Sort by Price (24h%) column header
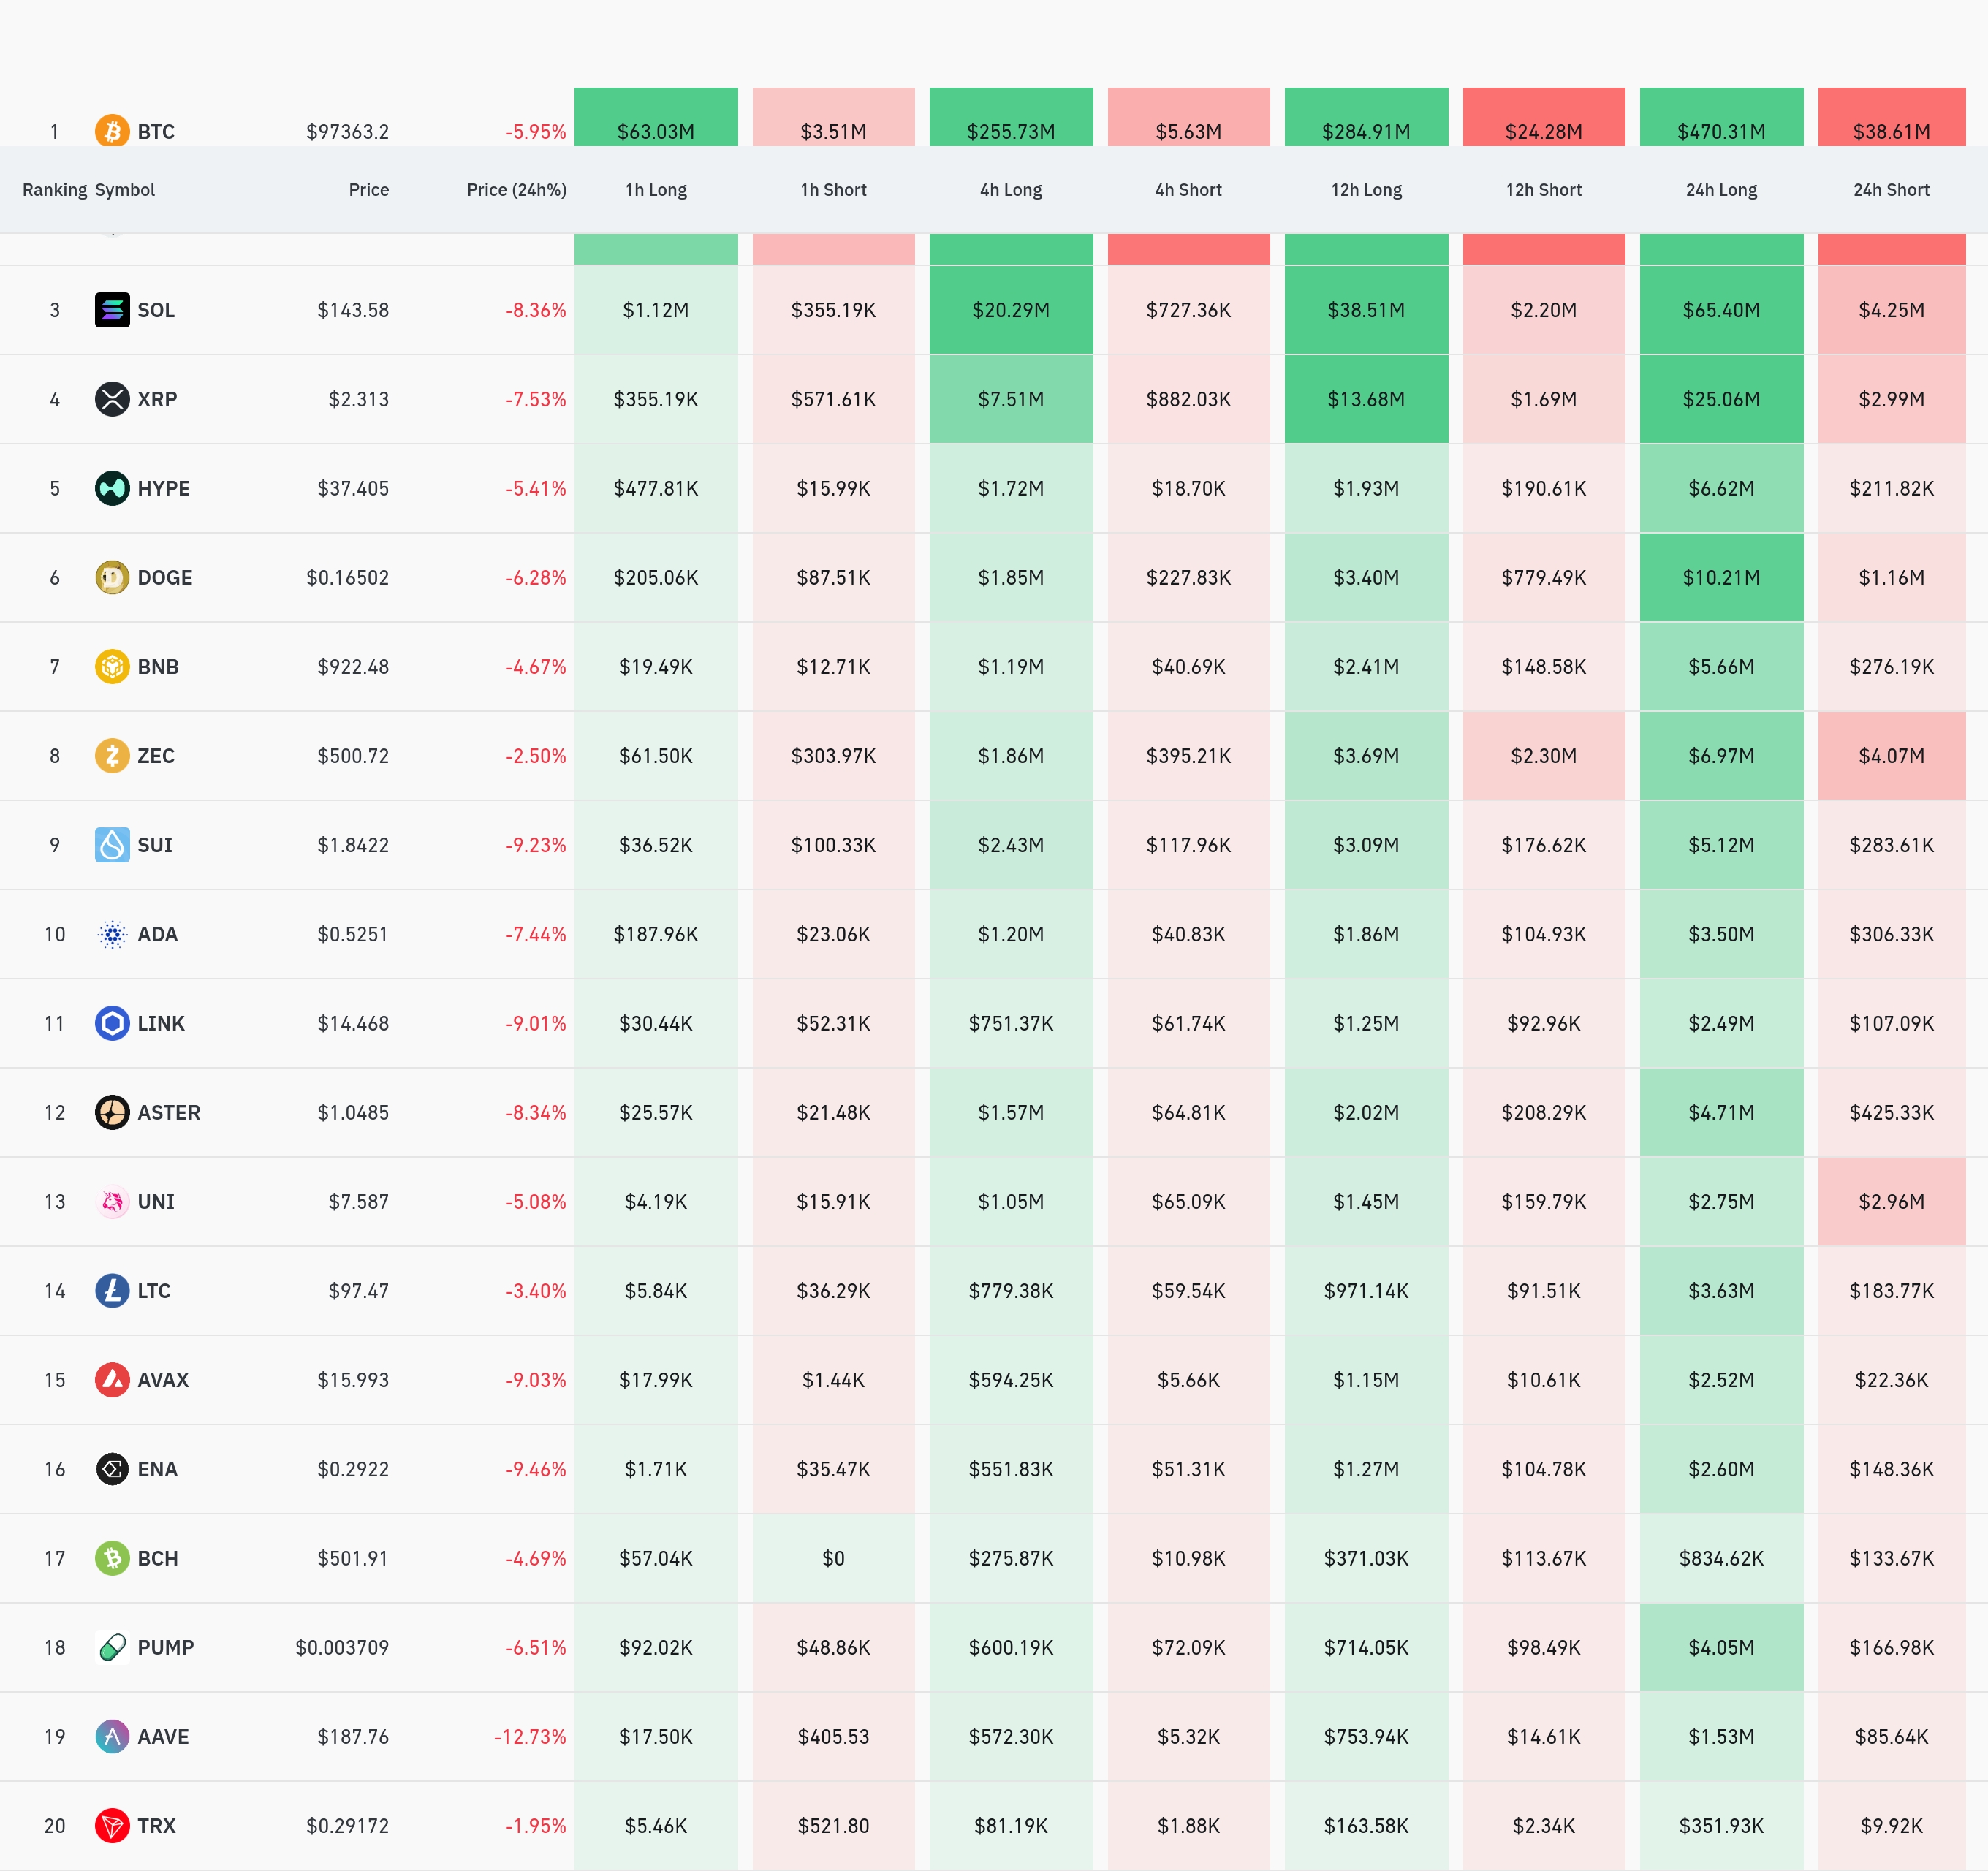Image resolution: width=1988 pixels, height=1871 pixels. (x=516, y=190)
